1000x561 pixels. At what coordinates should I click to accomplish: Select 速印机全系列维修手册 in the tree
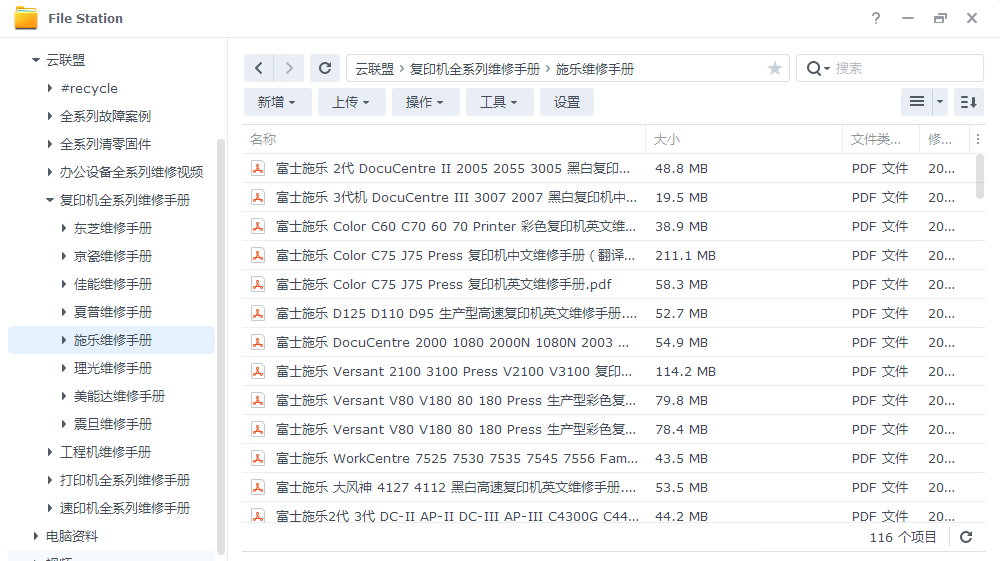[x=125, y=509]
